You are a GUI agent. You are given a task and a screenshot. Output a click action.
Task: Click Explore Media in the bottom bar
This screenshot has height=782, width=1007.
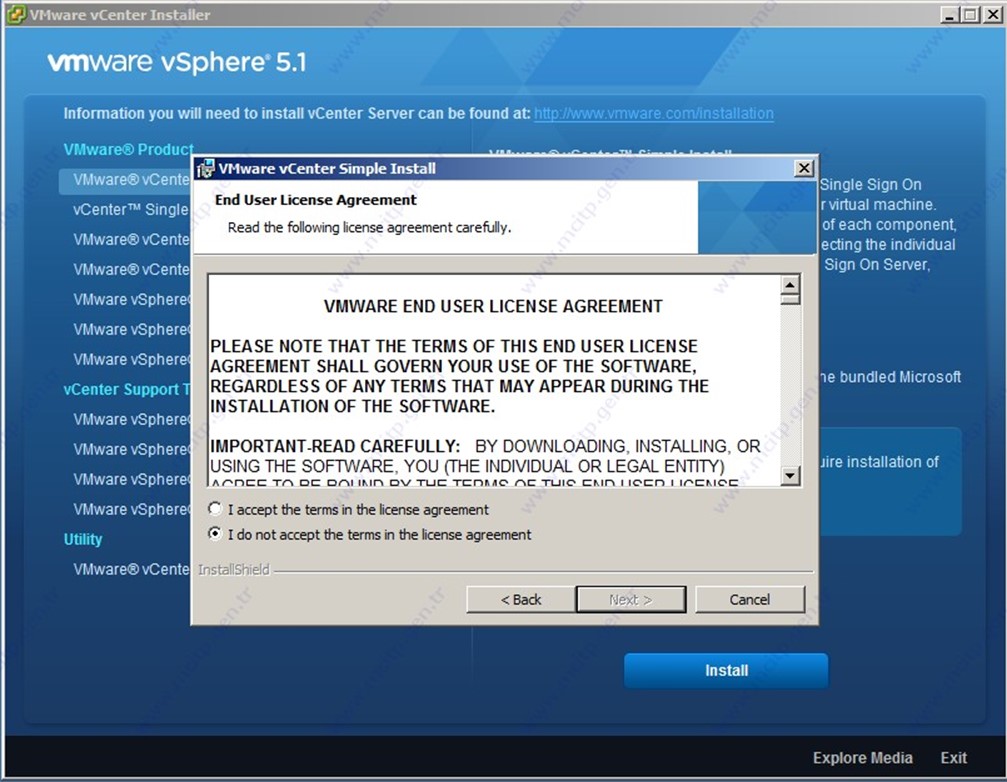863,758
